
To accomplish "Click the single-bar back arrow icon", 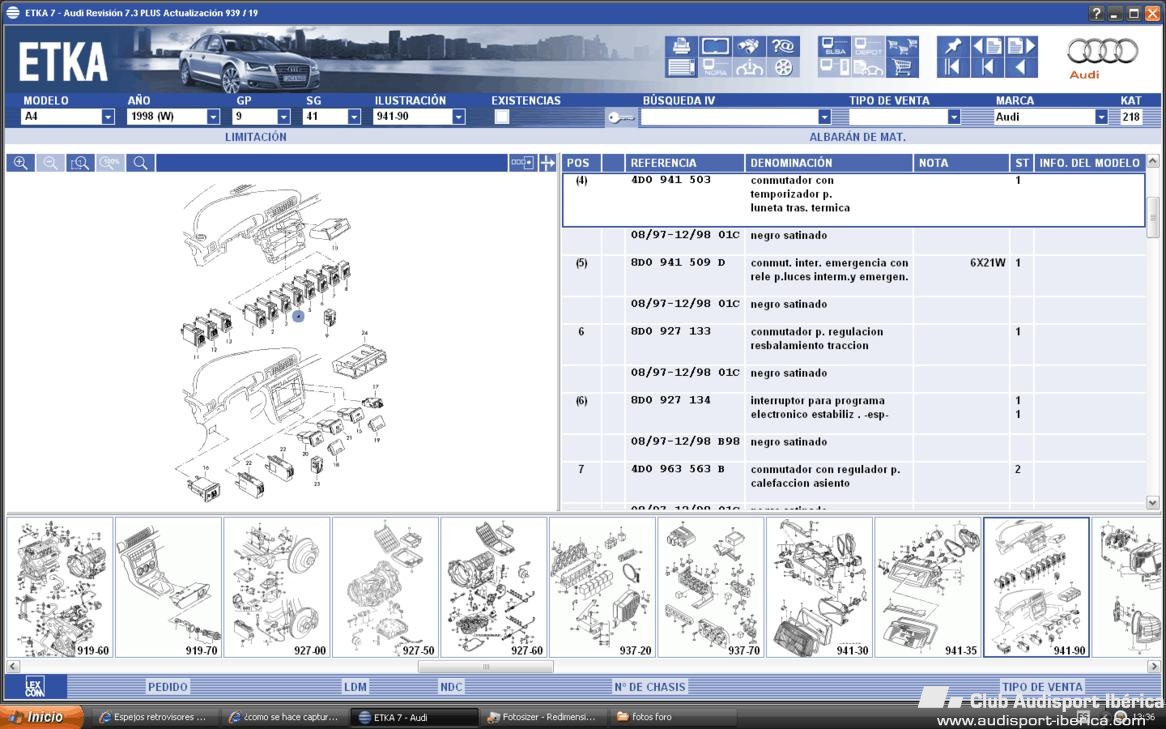I will (x=987, y=67).
